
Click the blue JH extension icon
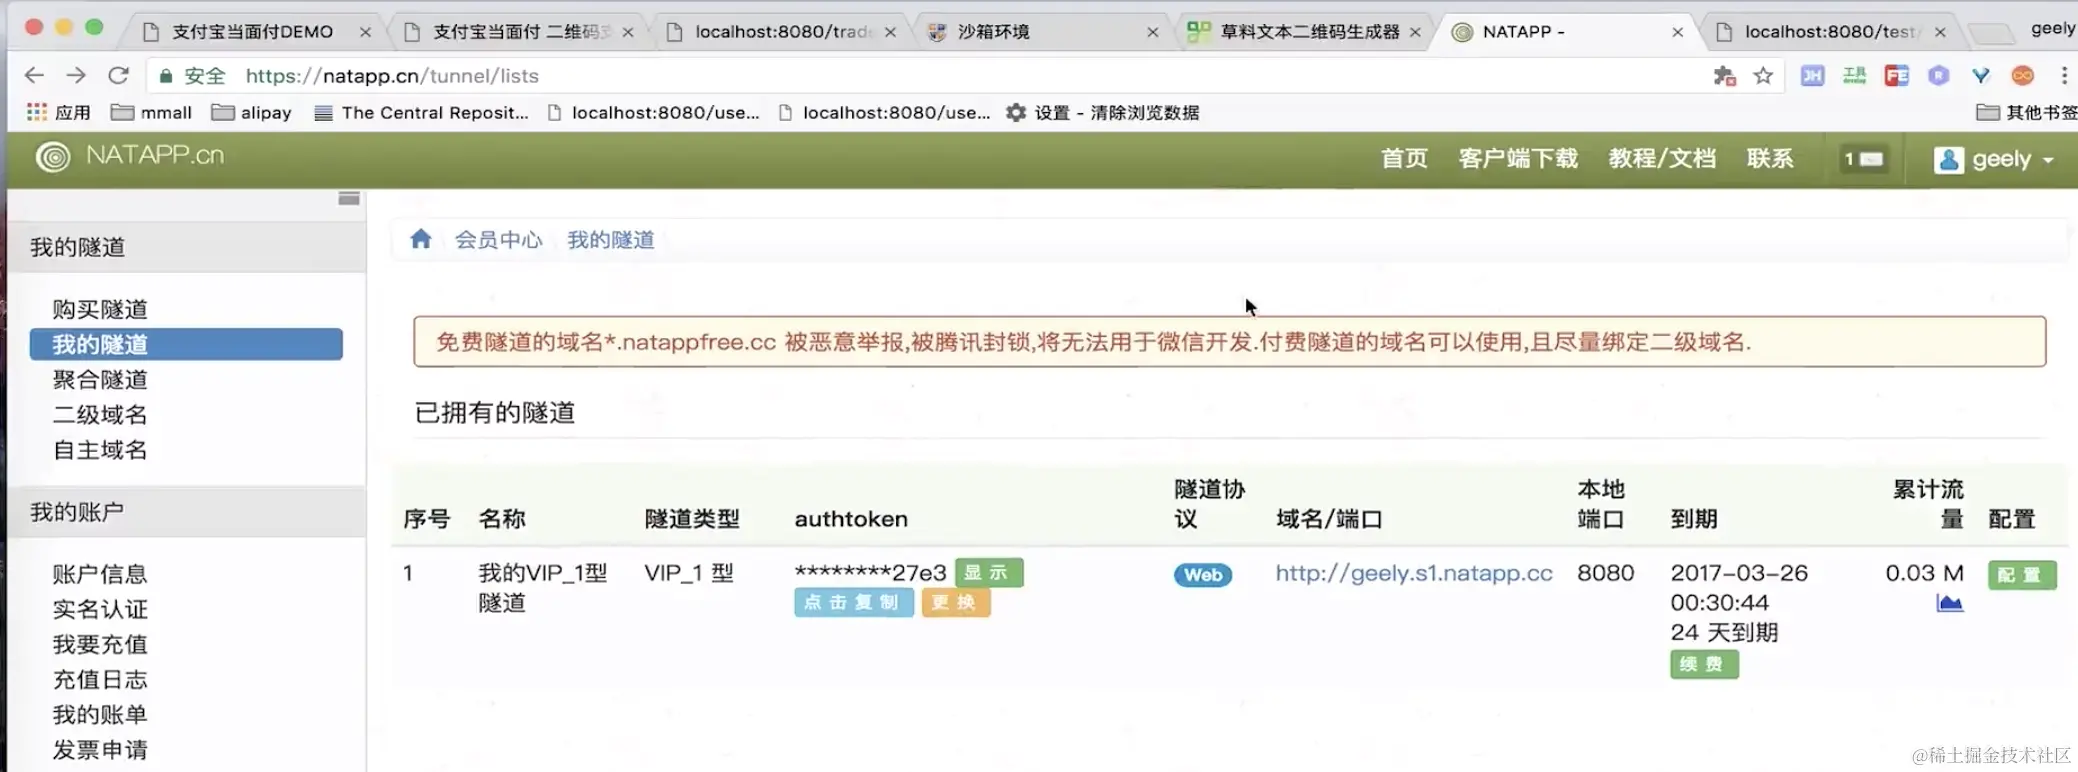click(x=1812, y=76)
